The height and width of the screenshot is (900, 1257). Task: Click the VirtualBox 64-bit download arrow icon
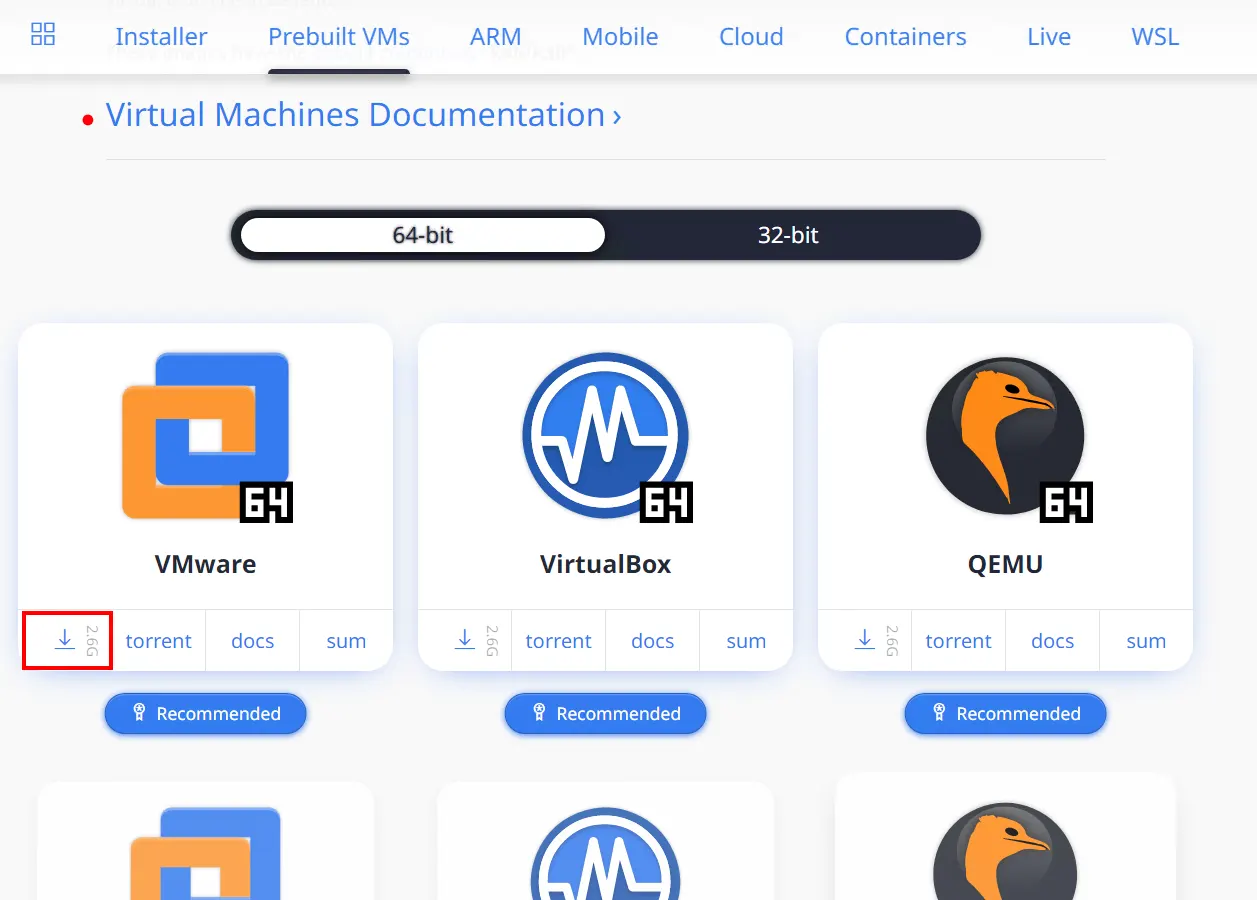click(x=465, y=640)
